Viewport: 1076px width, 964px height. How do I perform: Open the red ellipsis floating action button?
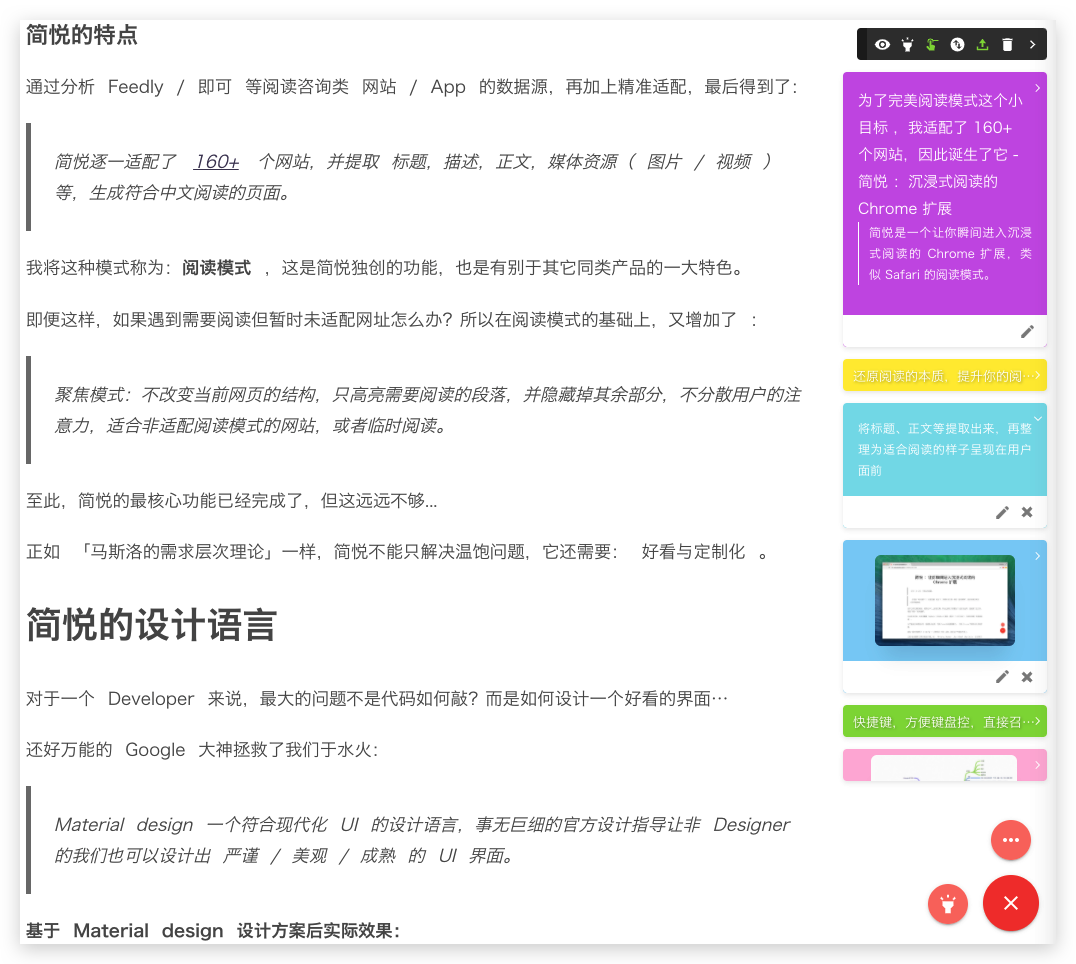pyautogui.click(x=1011, y=840)
